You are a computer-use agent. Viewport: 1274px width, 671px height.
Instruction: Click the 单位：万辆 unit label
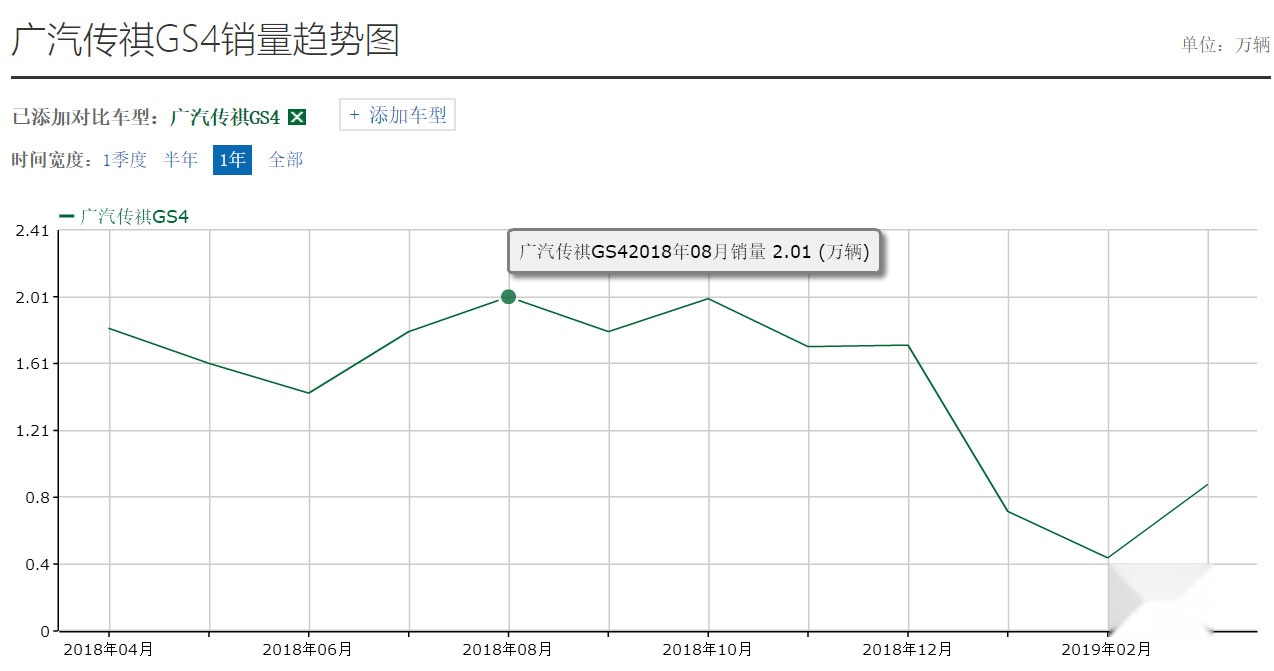1225,45
